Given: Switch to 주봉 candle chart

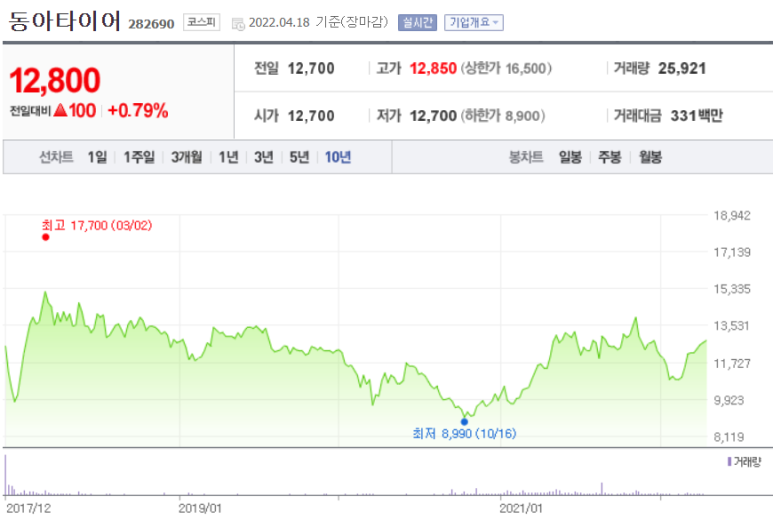Looking at the screenshot, I should click(610, 157).
